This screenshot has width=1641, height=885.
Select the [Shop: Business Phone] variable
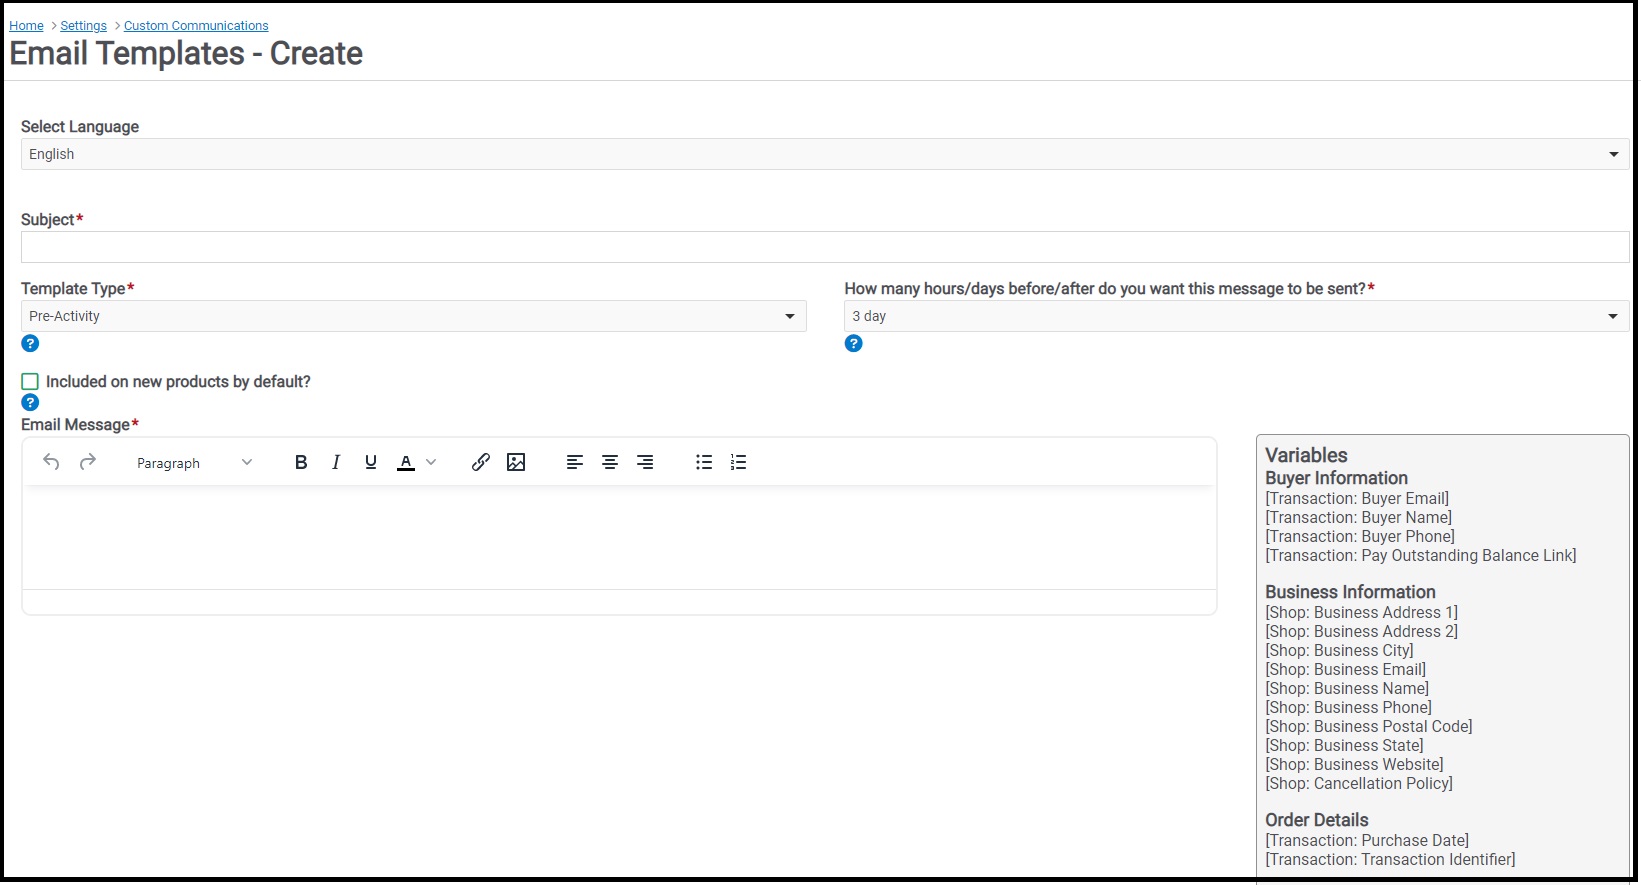[1349, 707]
